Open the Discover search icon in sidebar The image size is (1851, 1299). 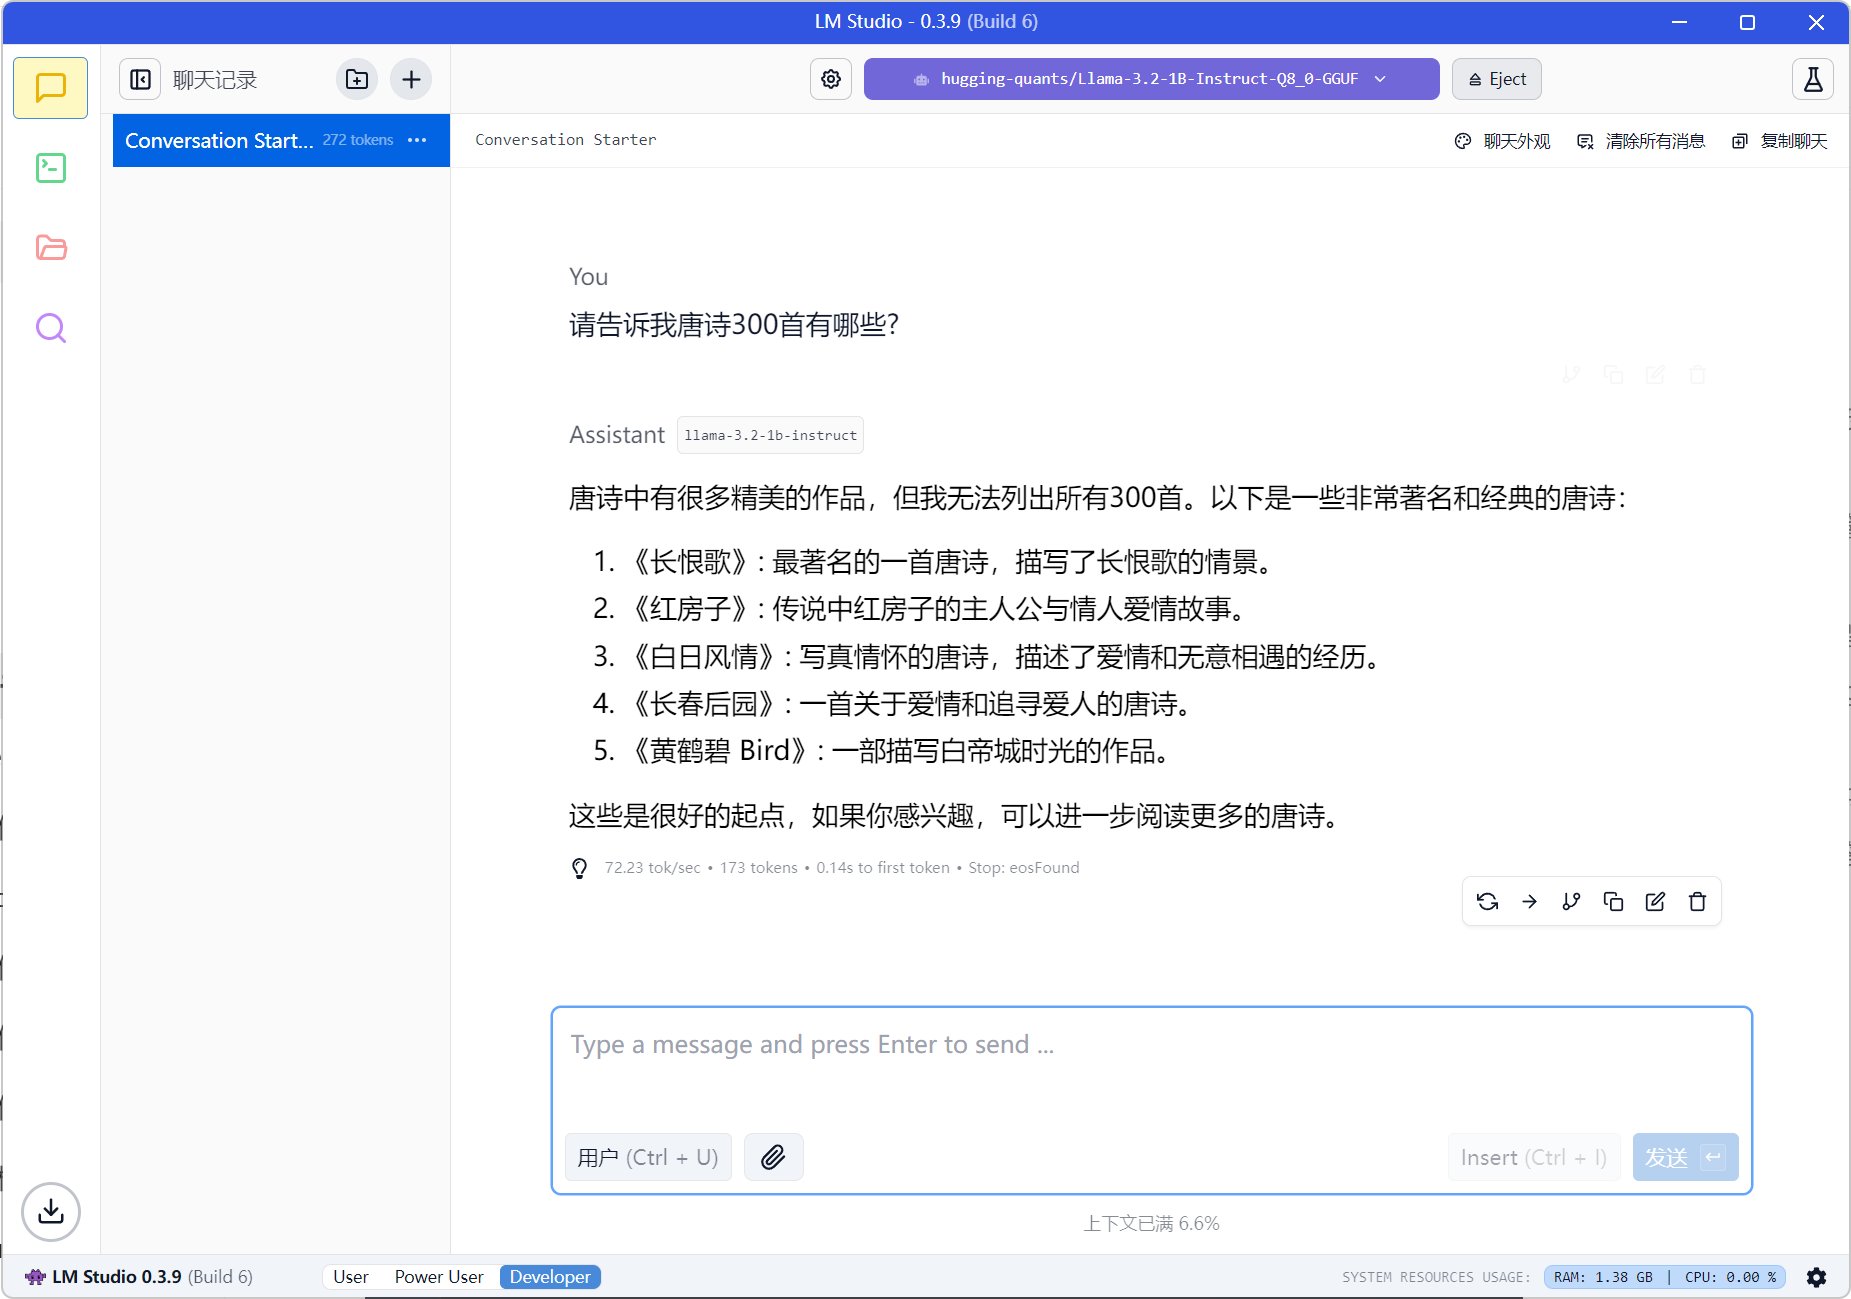tap(51, 328)
